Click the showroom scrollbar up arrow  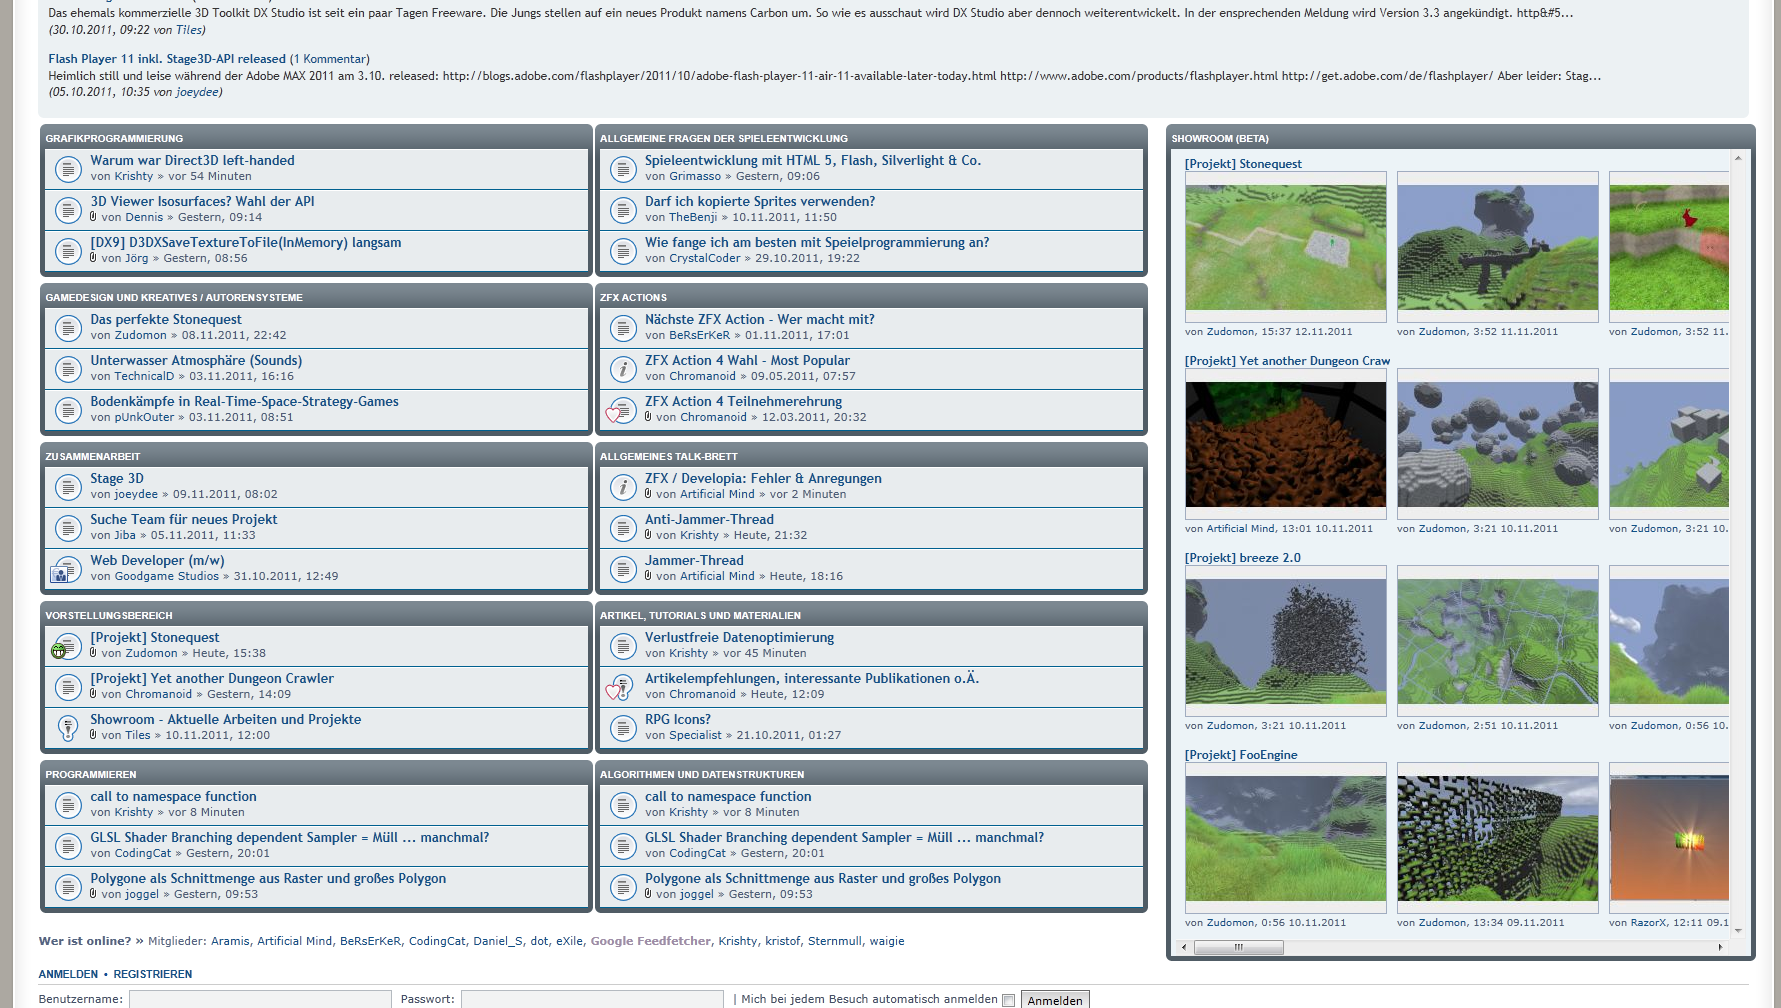point(1737,158)
